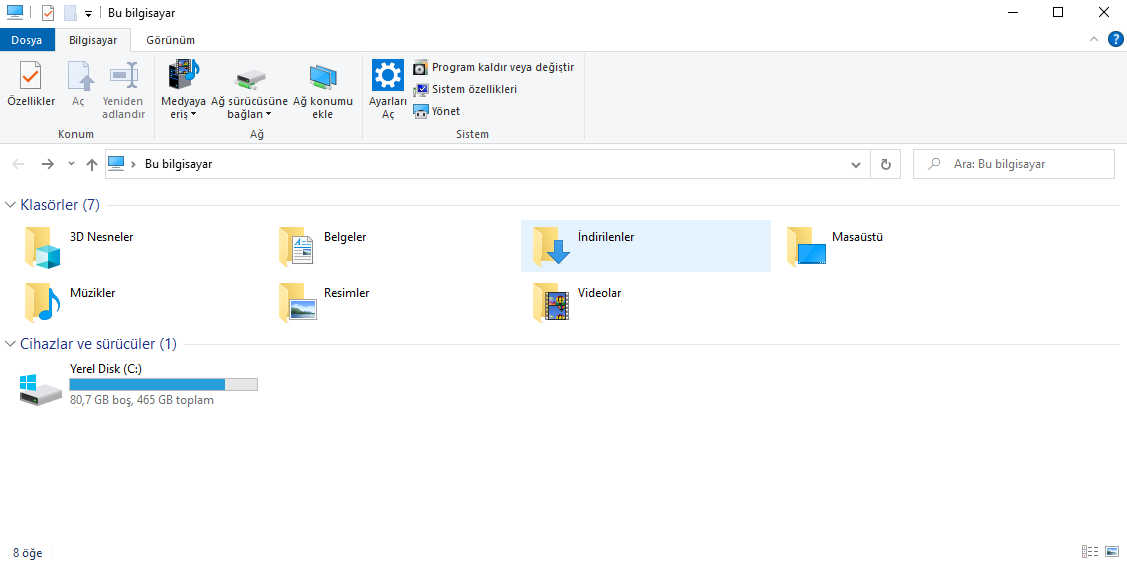Maximize the Bu bilgisayar window
Image resolution: width=1127 pixels, height=565 pixels.
[1057, 12]
